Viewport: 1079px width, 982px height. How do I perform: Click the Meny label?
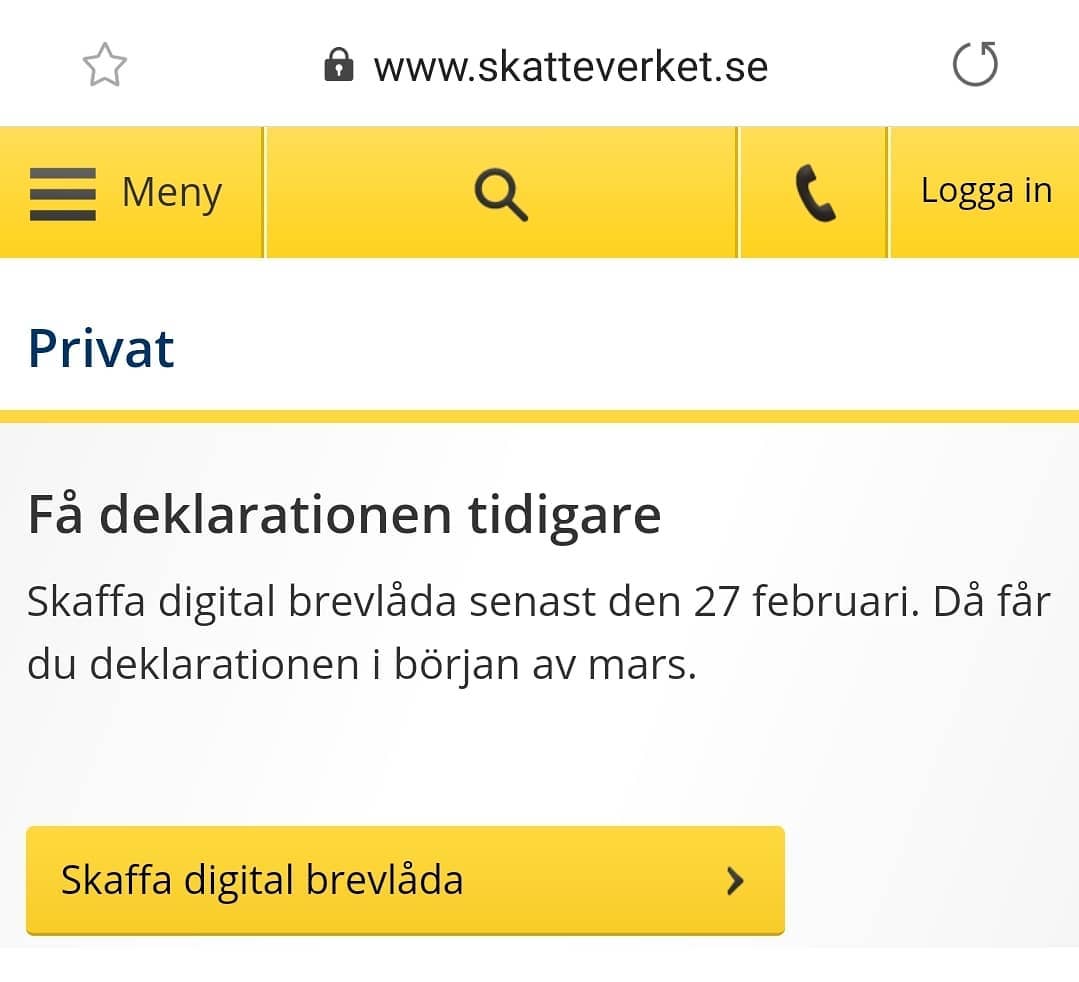click(172, 193)
